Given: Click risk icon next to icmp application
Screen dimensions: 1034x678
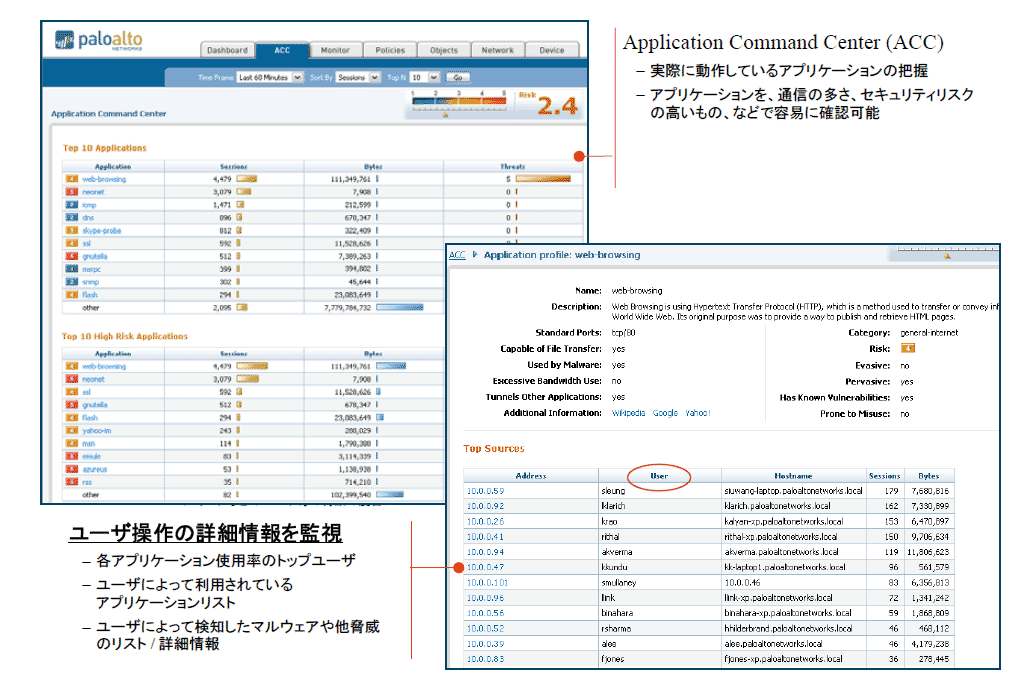Looking at the screenshot, I should 71,205.
